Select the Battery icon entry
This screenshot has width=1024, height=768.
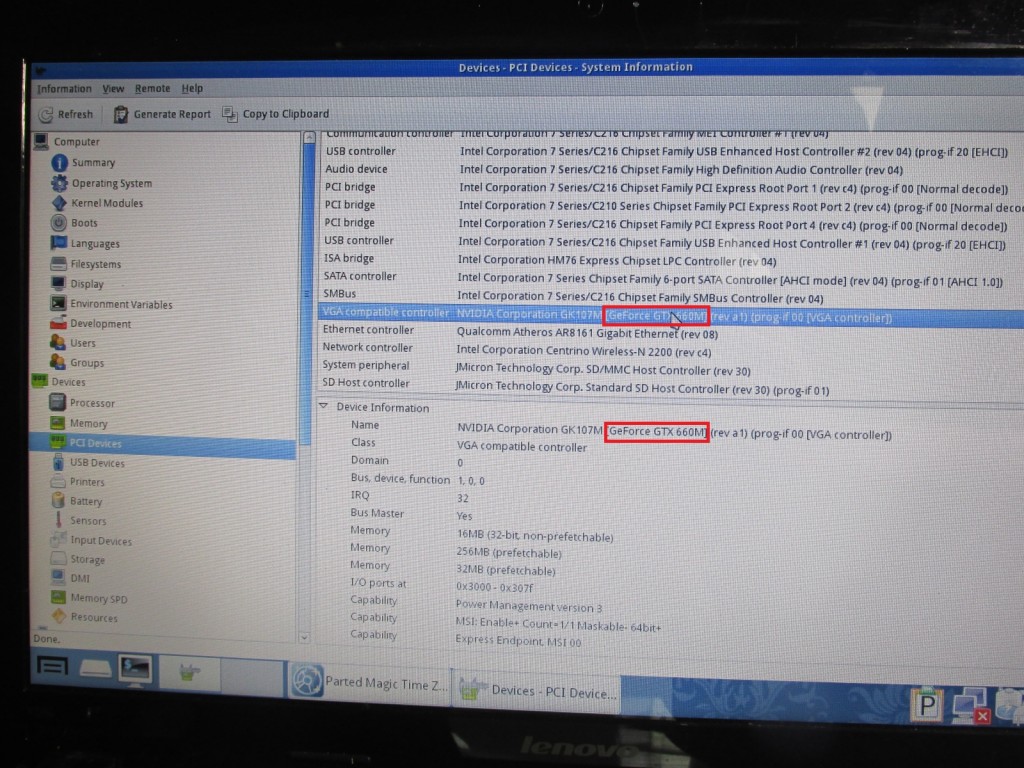point(58,501)
